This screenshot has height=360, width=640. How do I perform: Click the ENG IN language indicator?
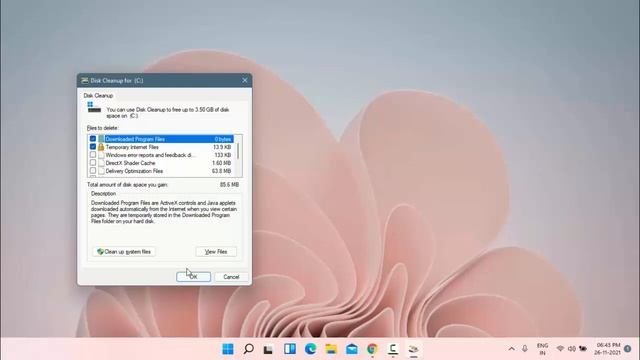point(542,349)
